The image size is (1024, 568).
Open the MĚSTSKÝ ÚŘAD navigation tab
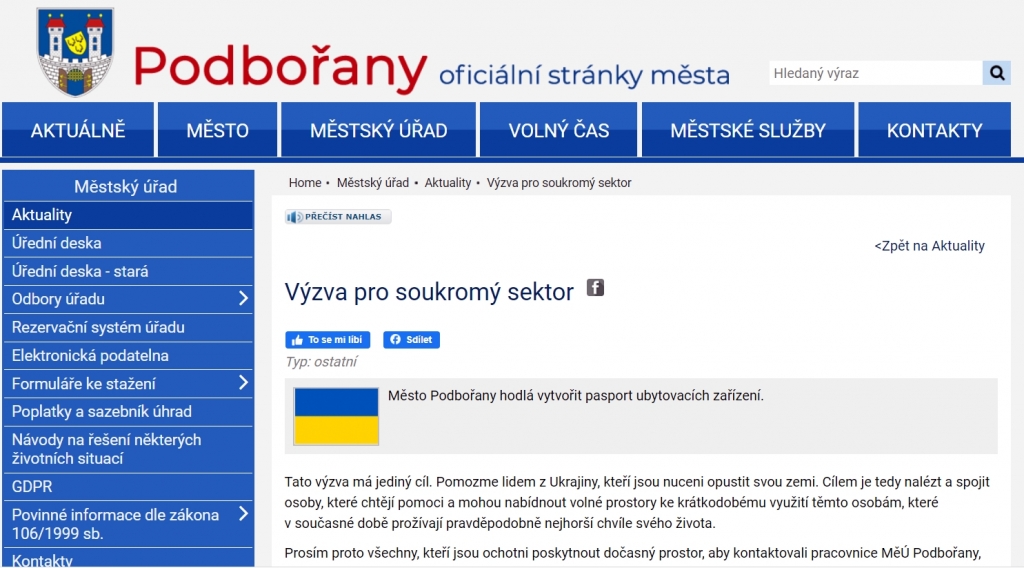(378, 130)
